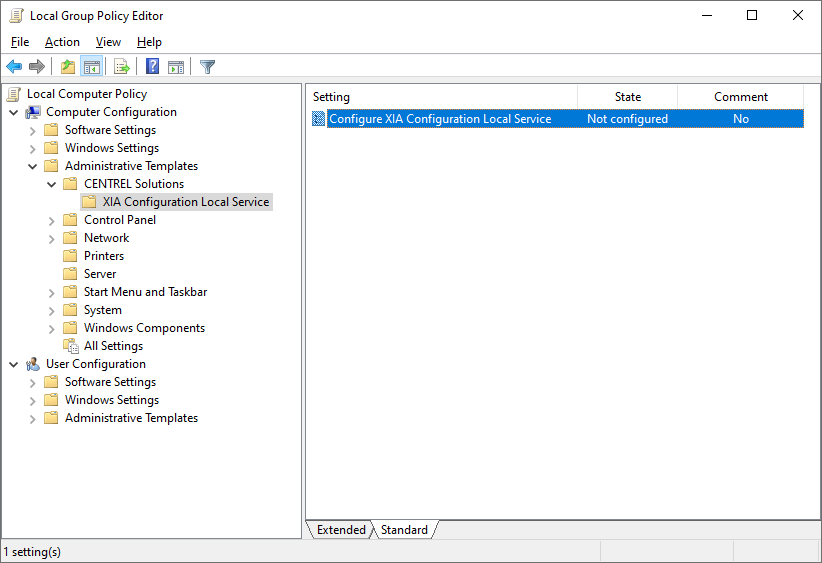Image resolution: width=822 pixels, height=563 pixels.
Task: Expand the Control Panel node
Action: [51, 221]
